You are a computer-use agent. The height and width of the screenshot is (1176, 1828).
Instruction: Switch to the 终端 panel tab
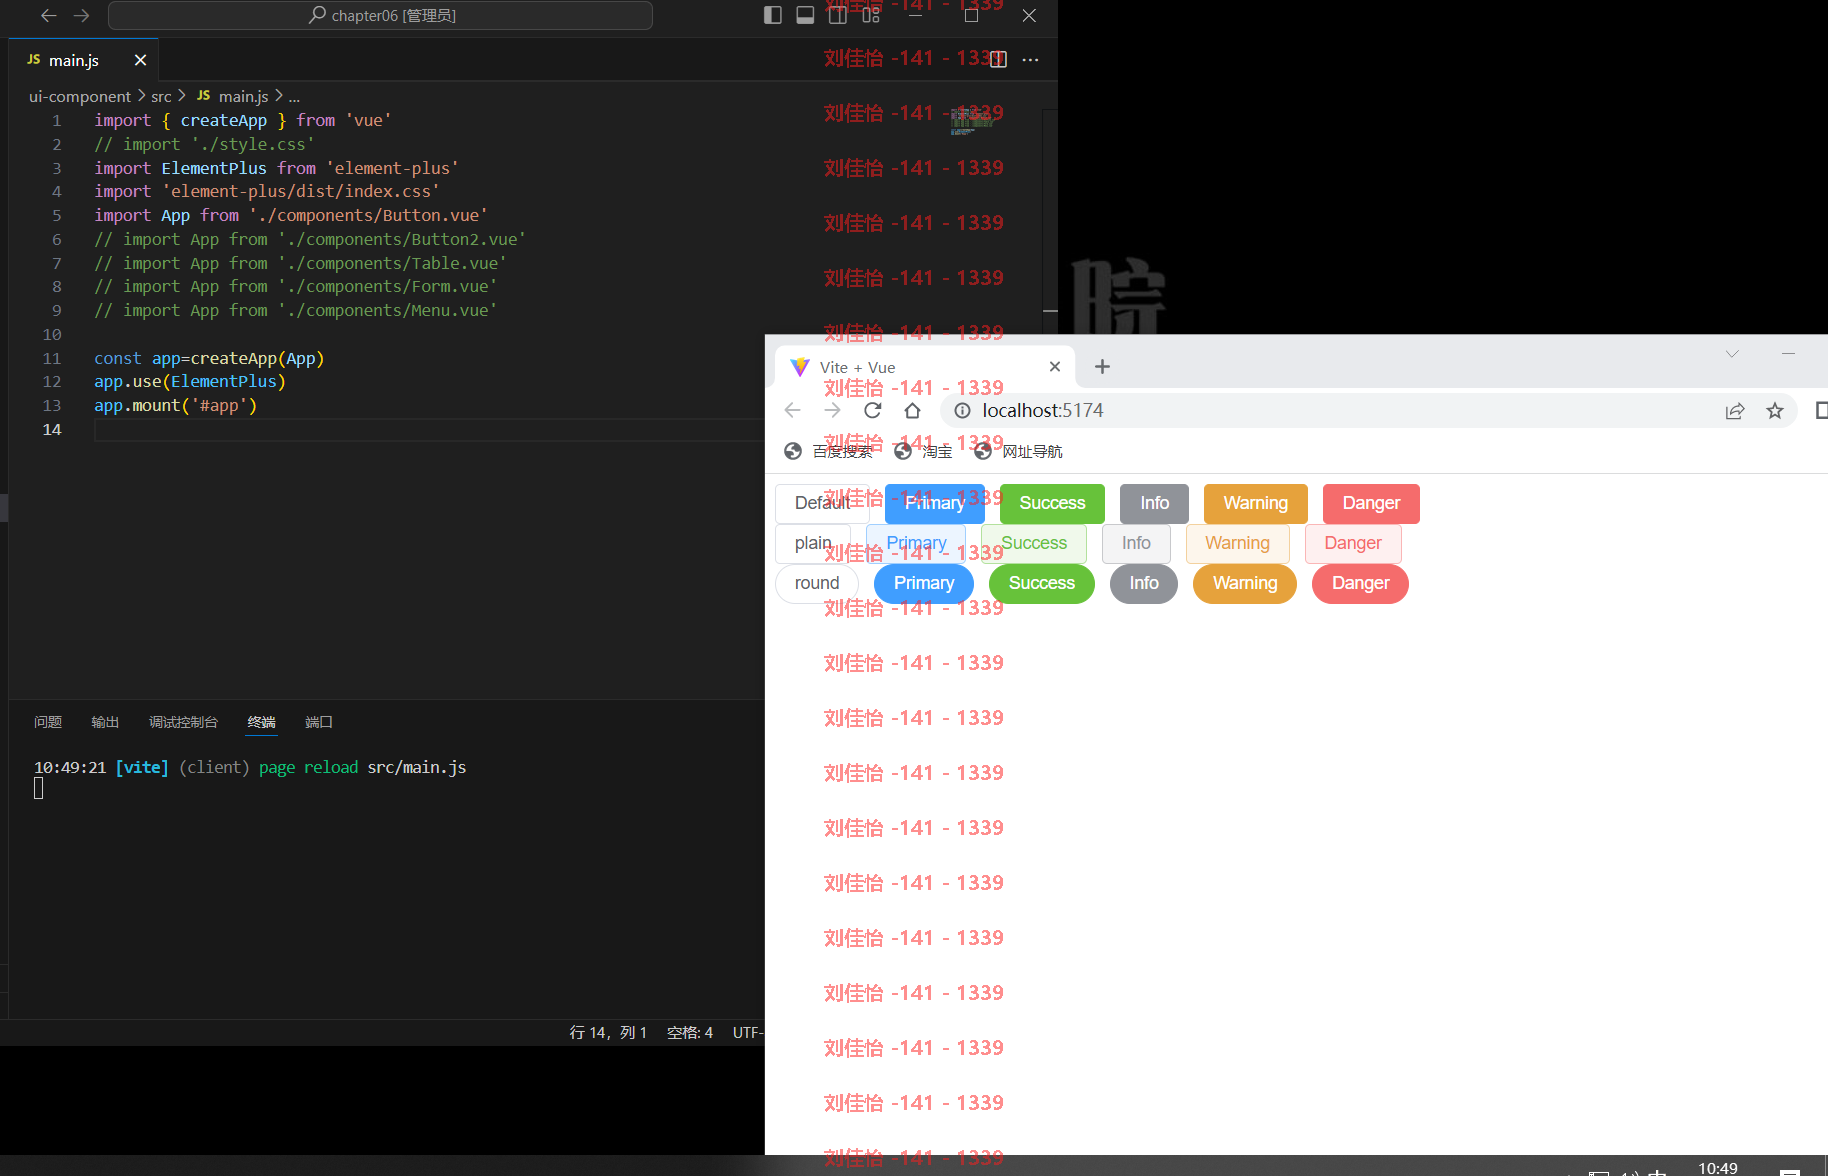click(262, 722)
